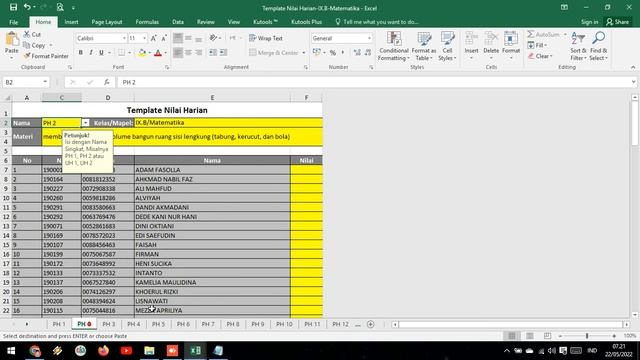Decrease the font size
Viewport: 640px width, 360px height.
pos(164,38)
